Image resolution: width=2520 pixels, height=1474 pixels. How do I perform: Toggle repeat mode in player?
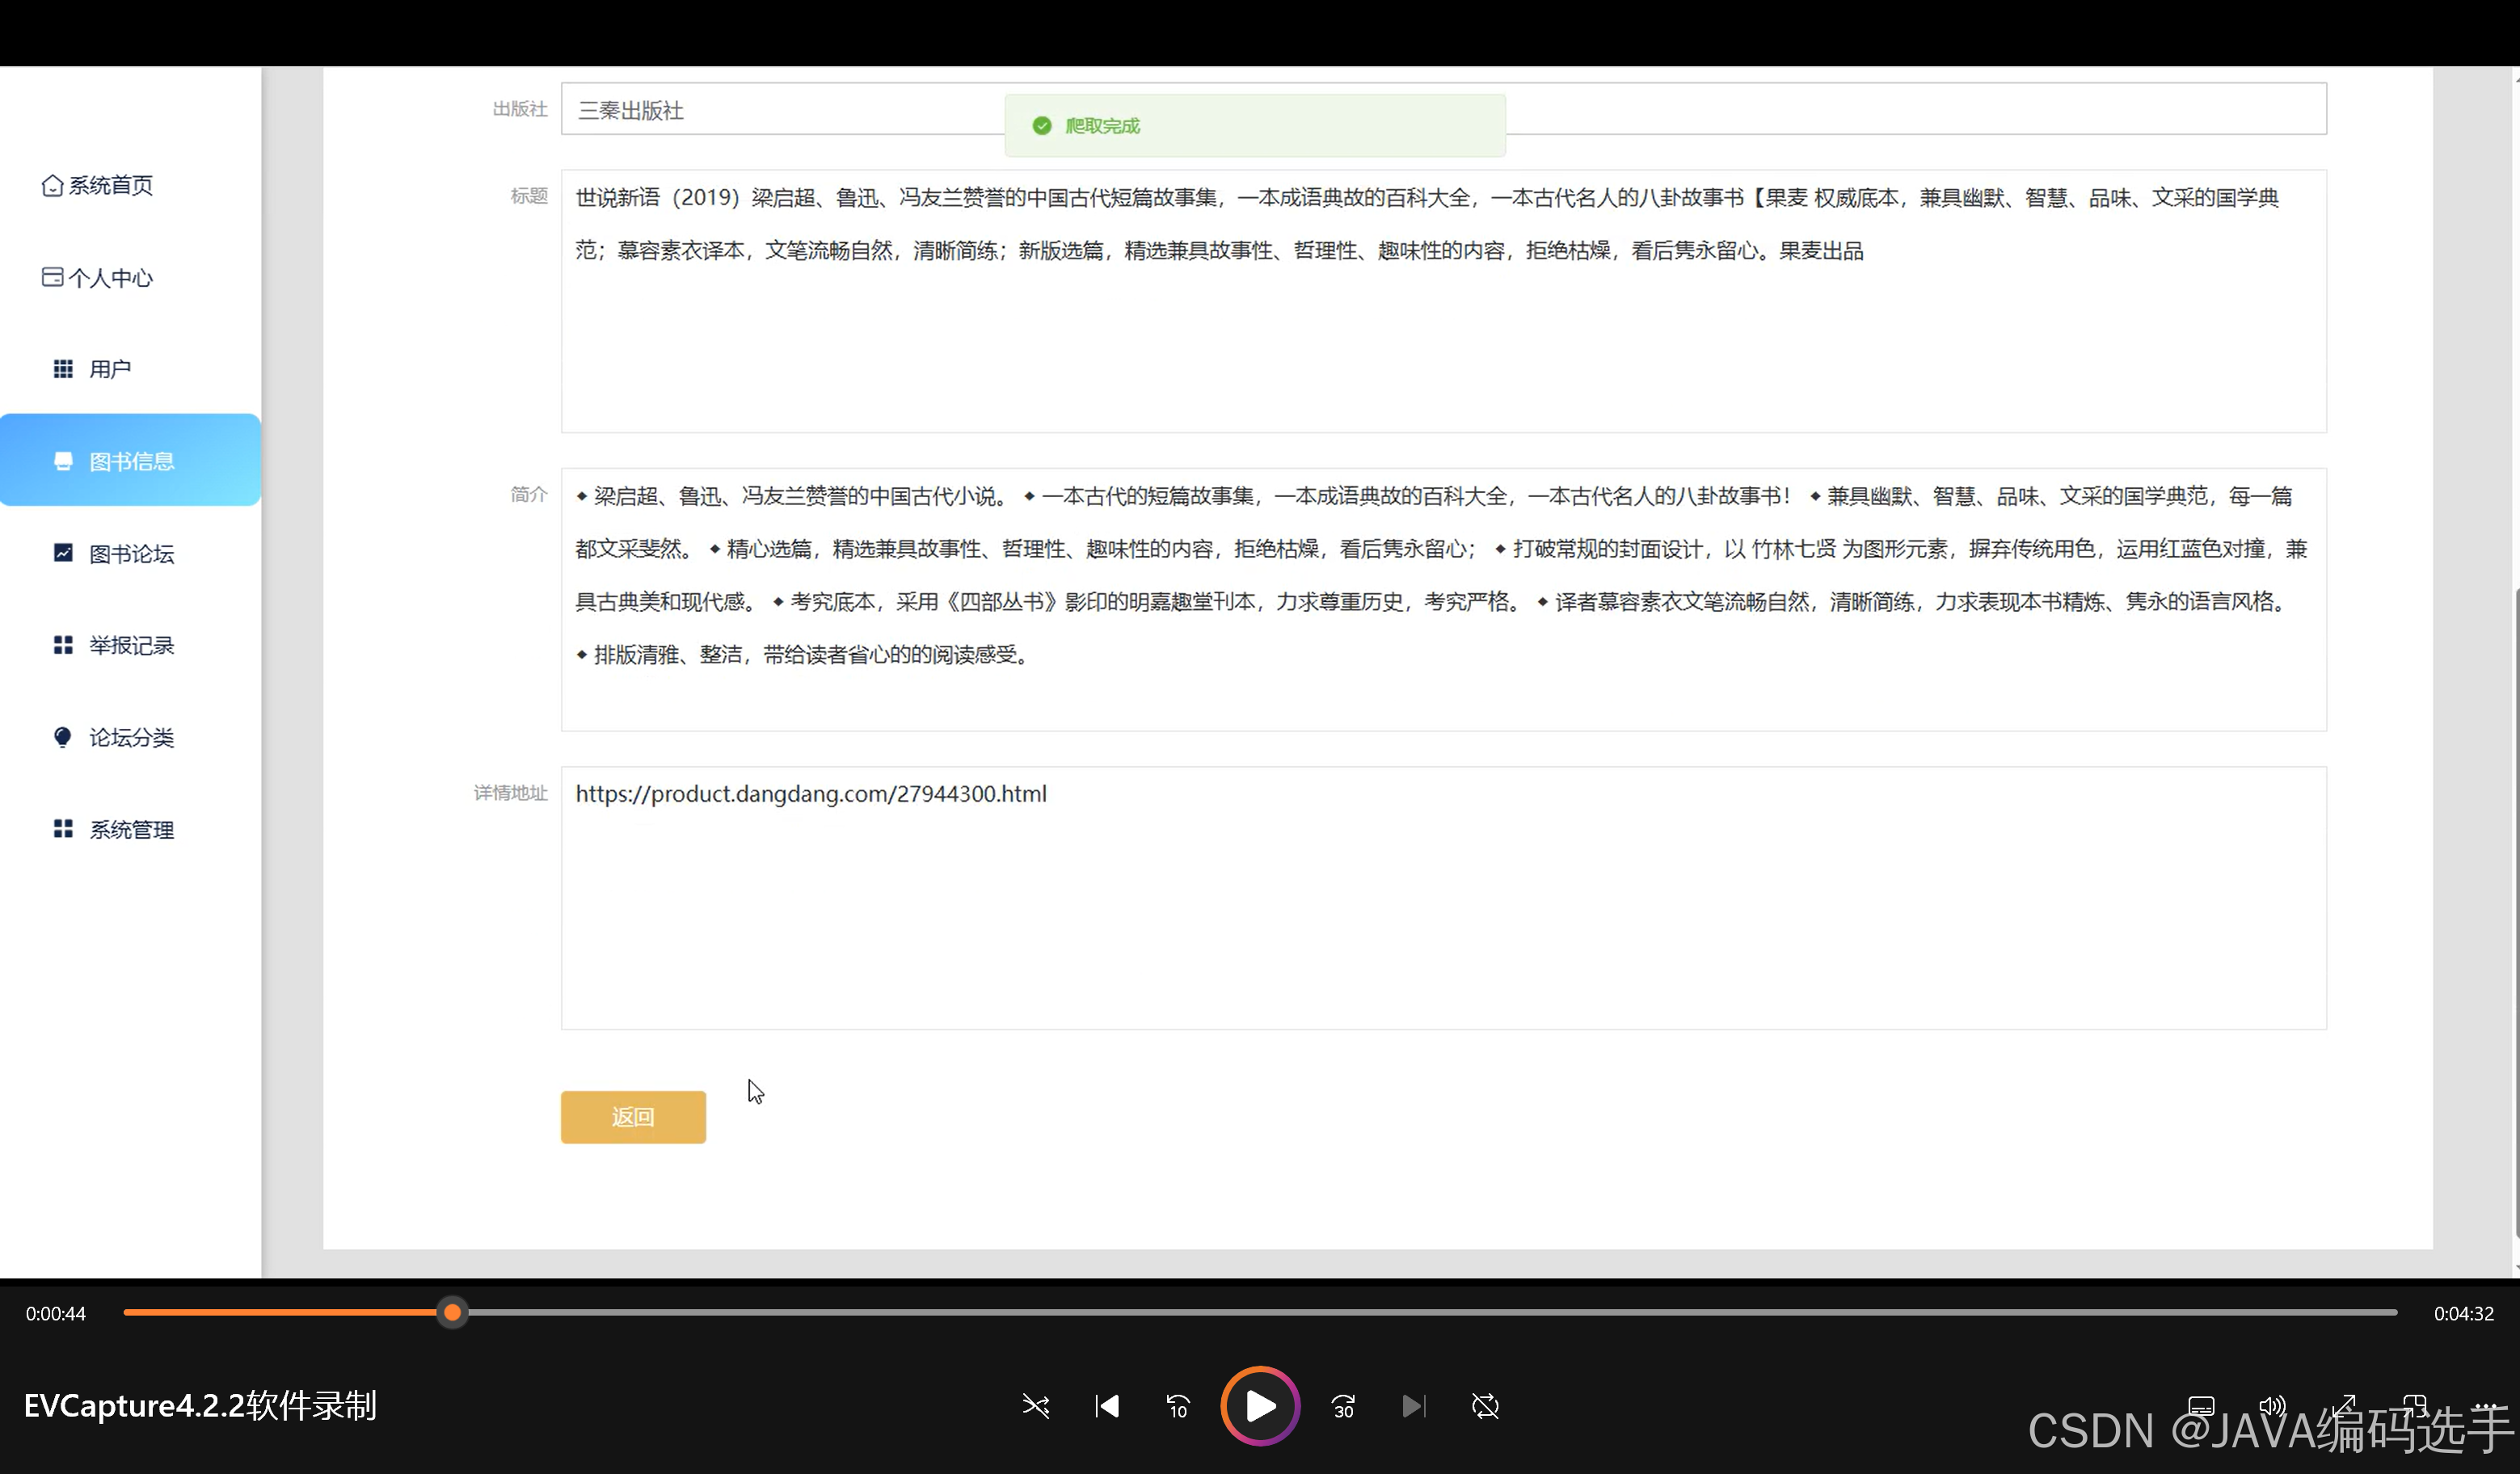point(1485,1406)
